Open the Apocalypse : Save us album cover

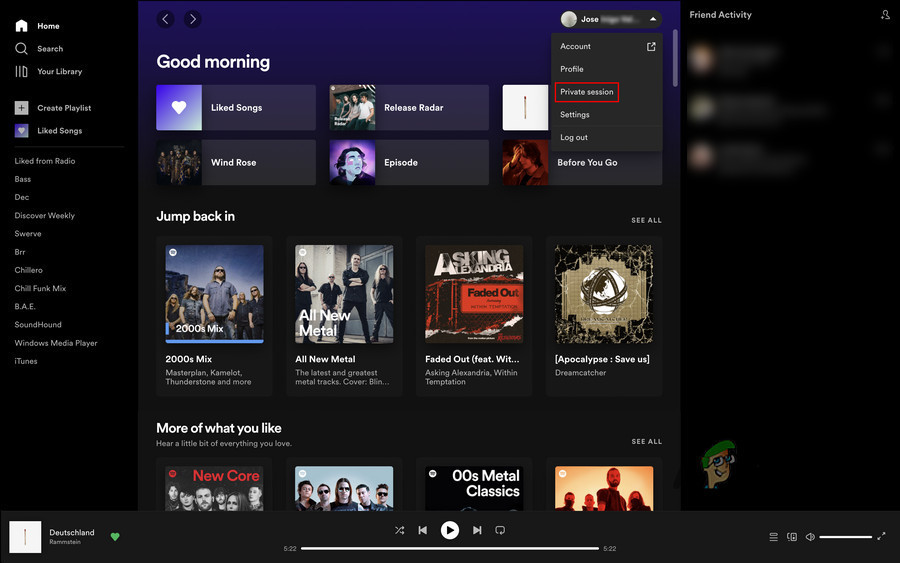click(x=604, y=294)
